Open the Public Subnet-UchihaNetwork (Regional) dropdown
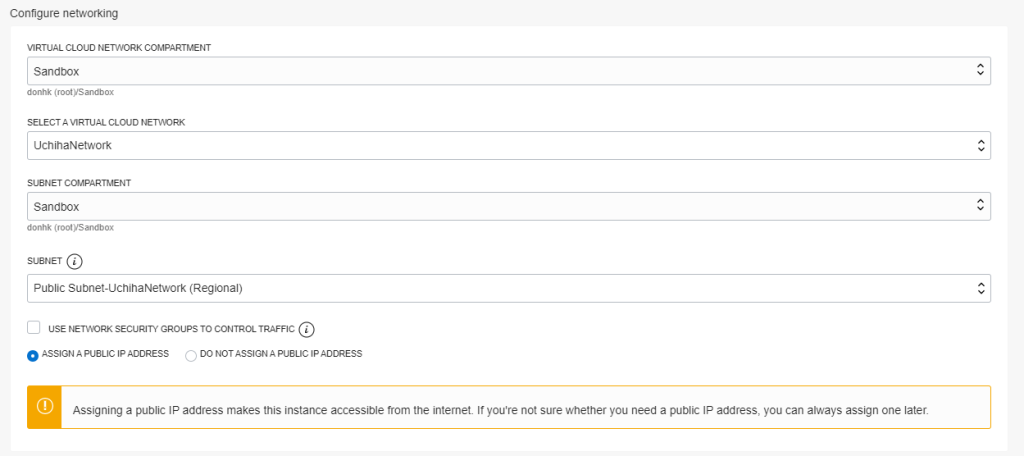This screenshot has height=456, width=1024. [x=509, y=288]
